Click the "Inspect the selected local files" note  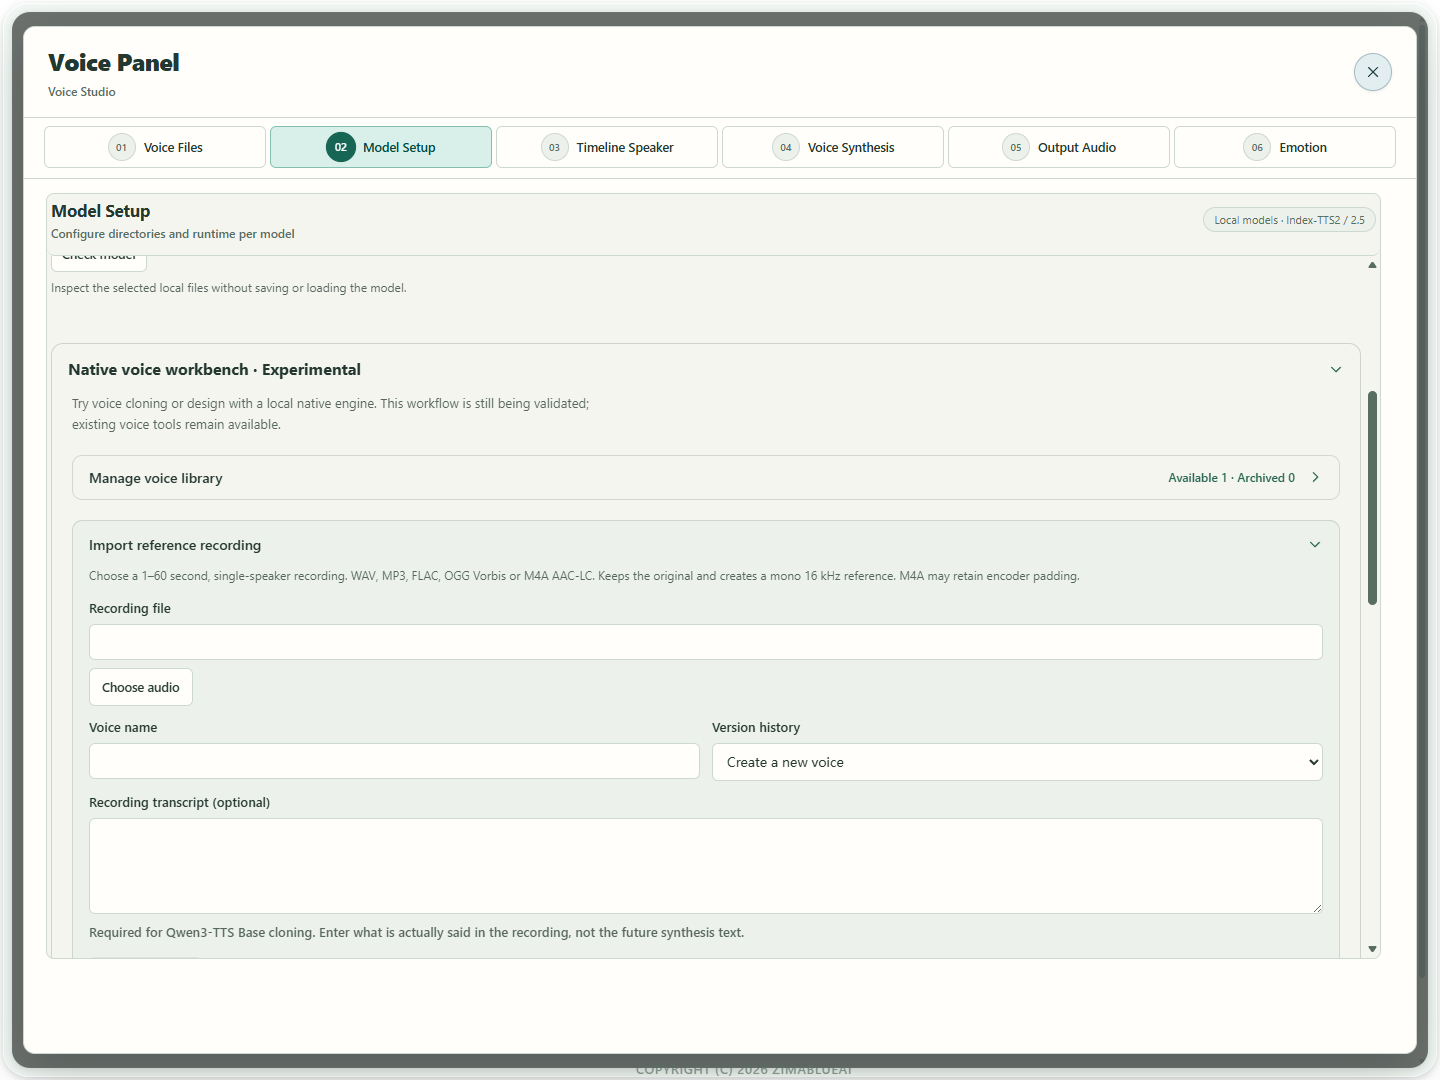229,288
